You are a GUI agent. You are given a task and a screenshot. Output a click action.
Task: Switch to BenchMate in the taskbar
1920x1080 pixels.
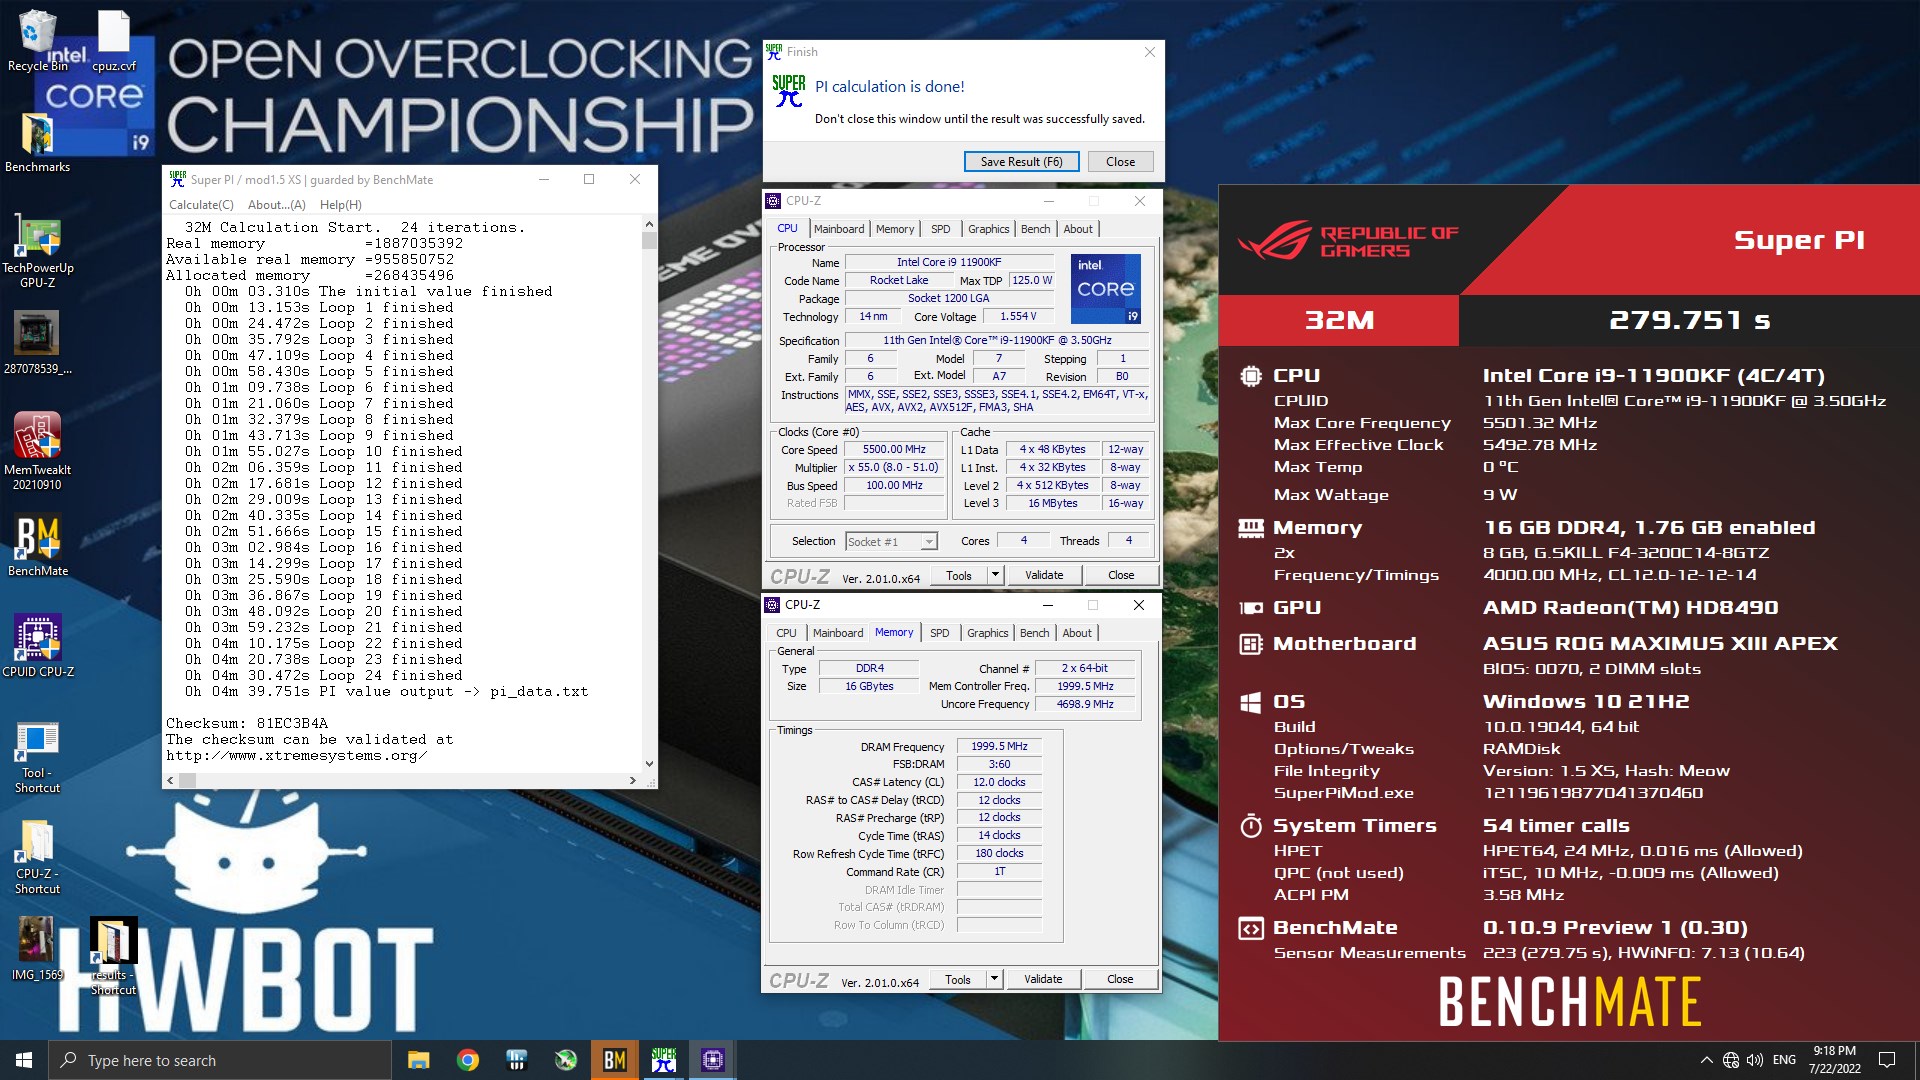(x=614, y=1060)
